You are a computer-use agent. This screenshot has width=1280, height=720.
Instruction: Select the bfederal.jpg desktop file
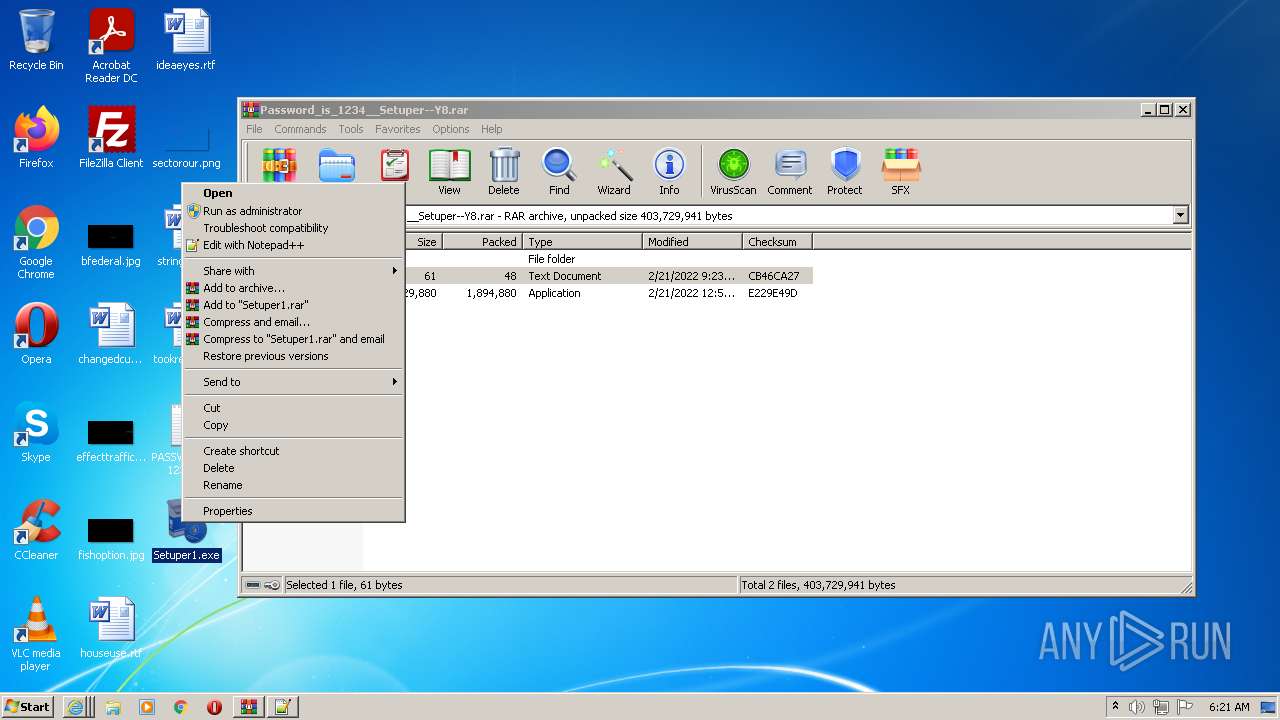coord(111,245)
